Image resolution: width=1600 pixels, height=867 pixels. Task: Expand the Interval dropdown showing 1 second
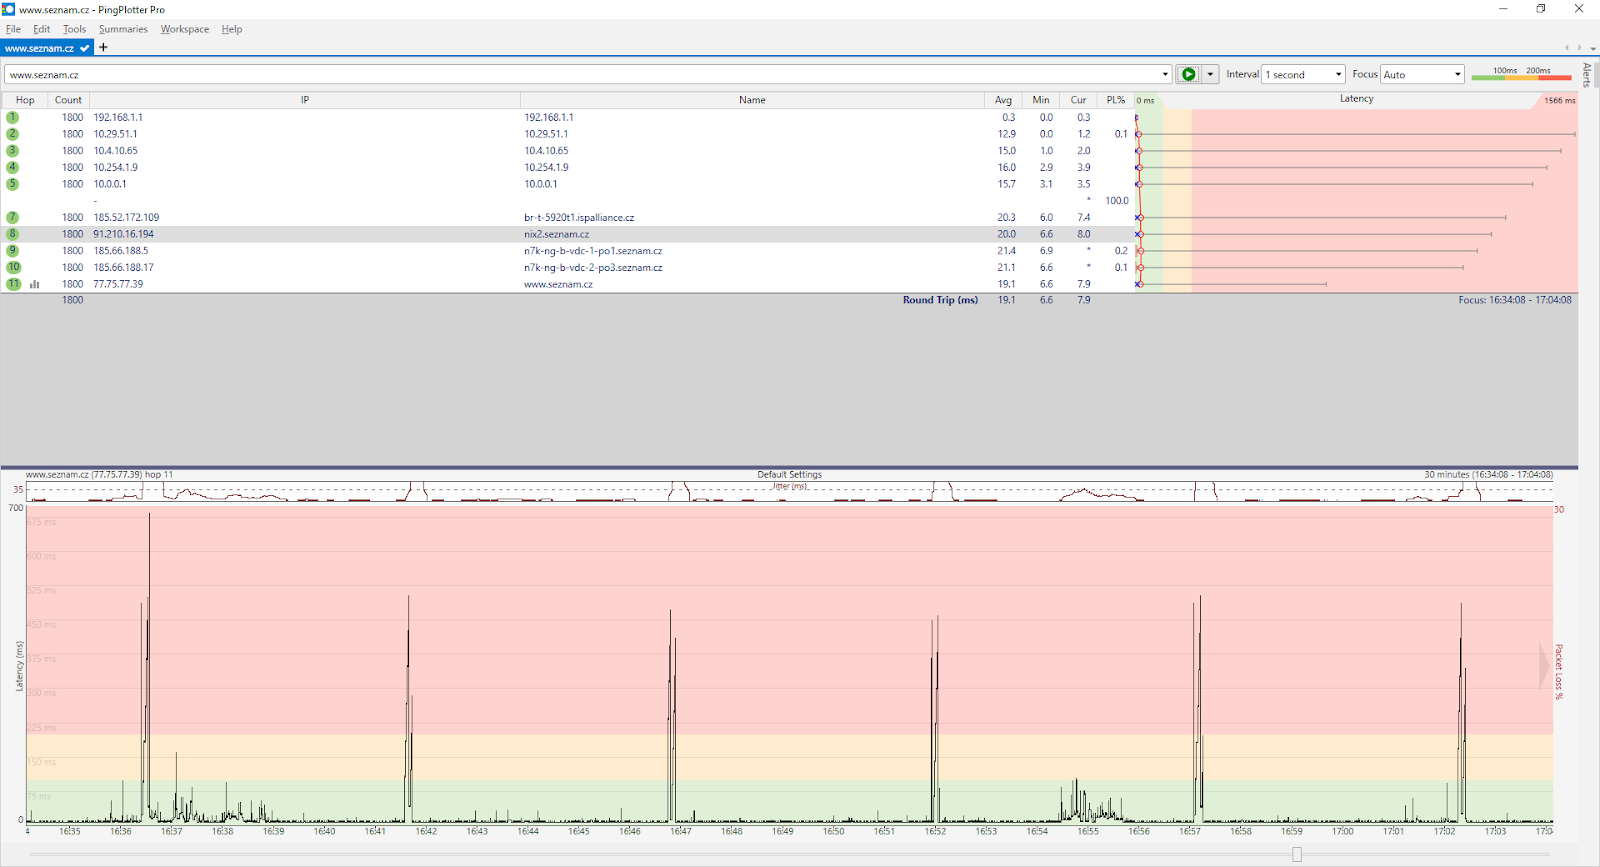pyautogui.click(x=1304, y=74)
